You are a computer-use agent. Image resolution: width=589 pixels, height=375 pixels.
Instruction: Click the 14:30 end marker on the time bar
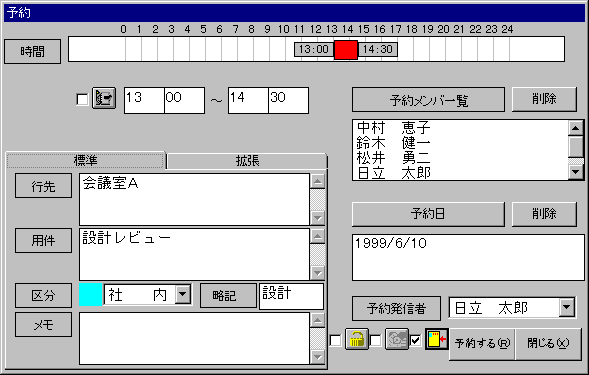pyautogui.click(x=378, y=49)
